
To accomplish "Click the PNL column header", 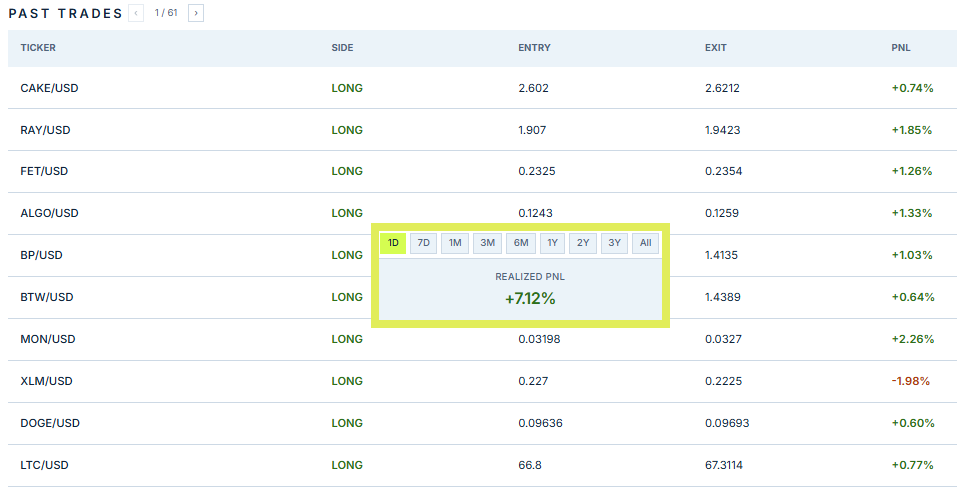I will pyautogui.click(x=901, y=48).
